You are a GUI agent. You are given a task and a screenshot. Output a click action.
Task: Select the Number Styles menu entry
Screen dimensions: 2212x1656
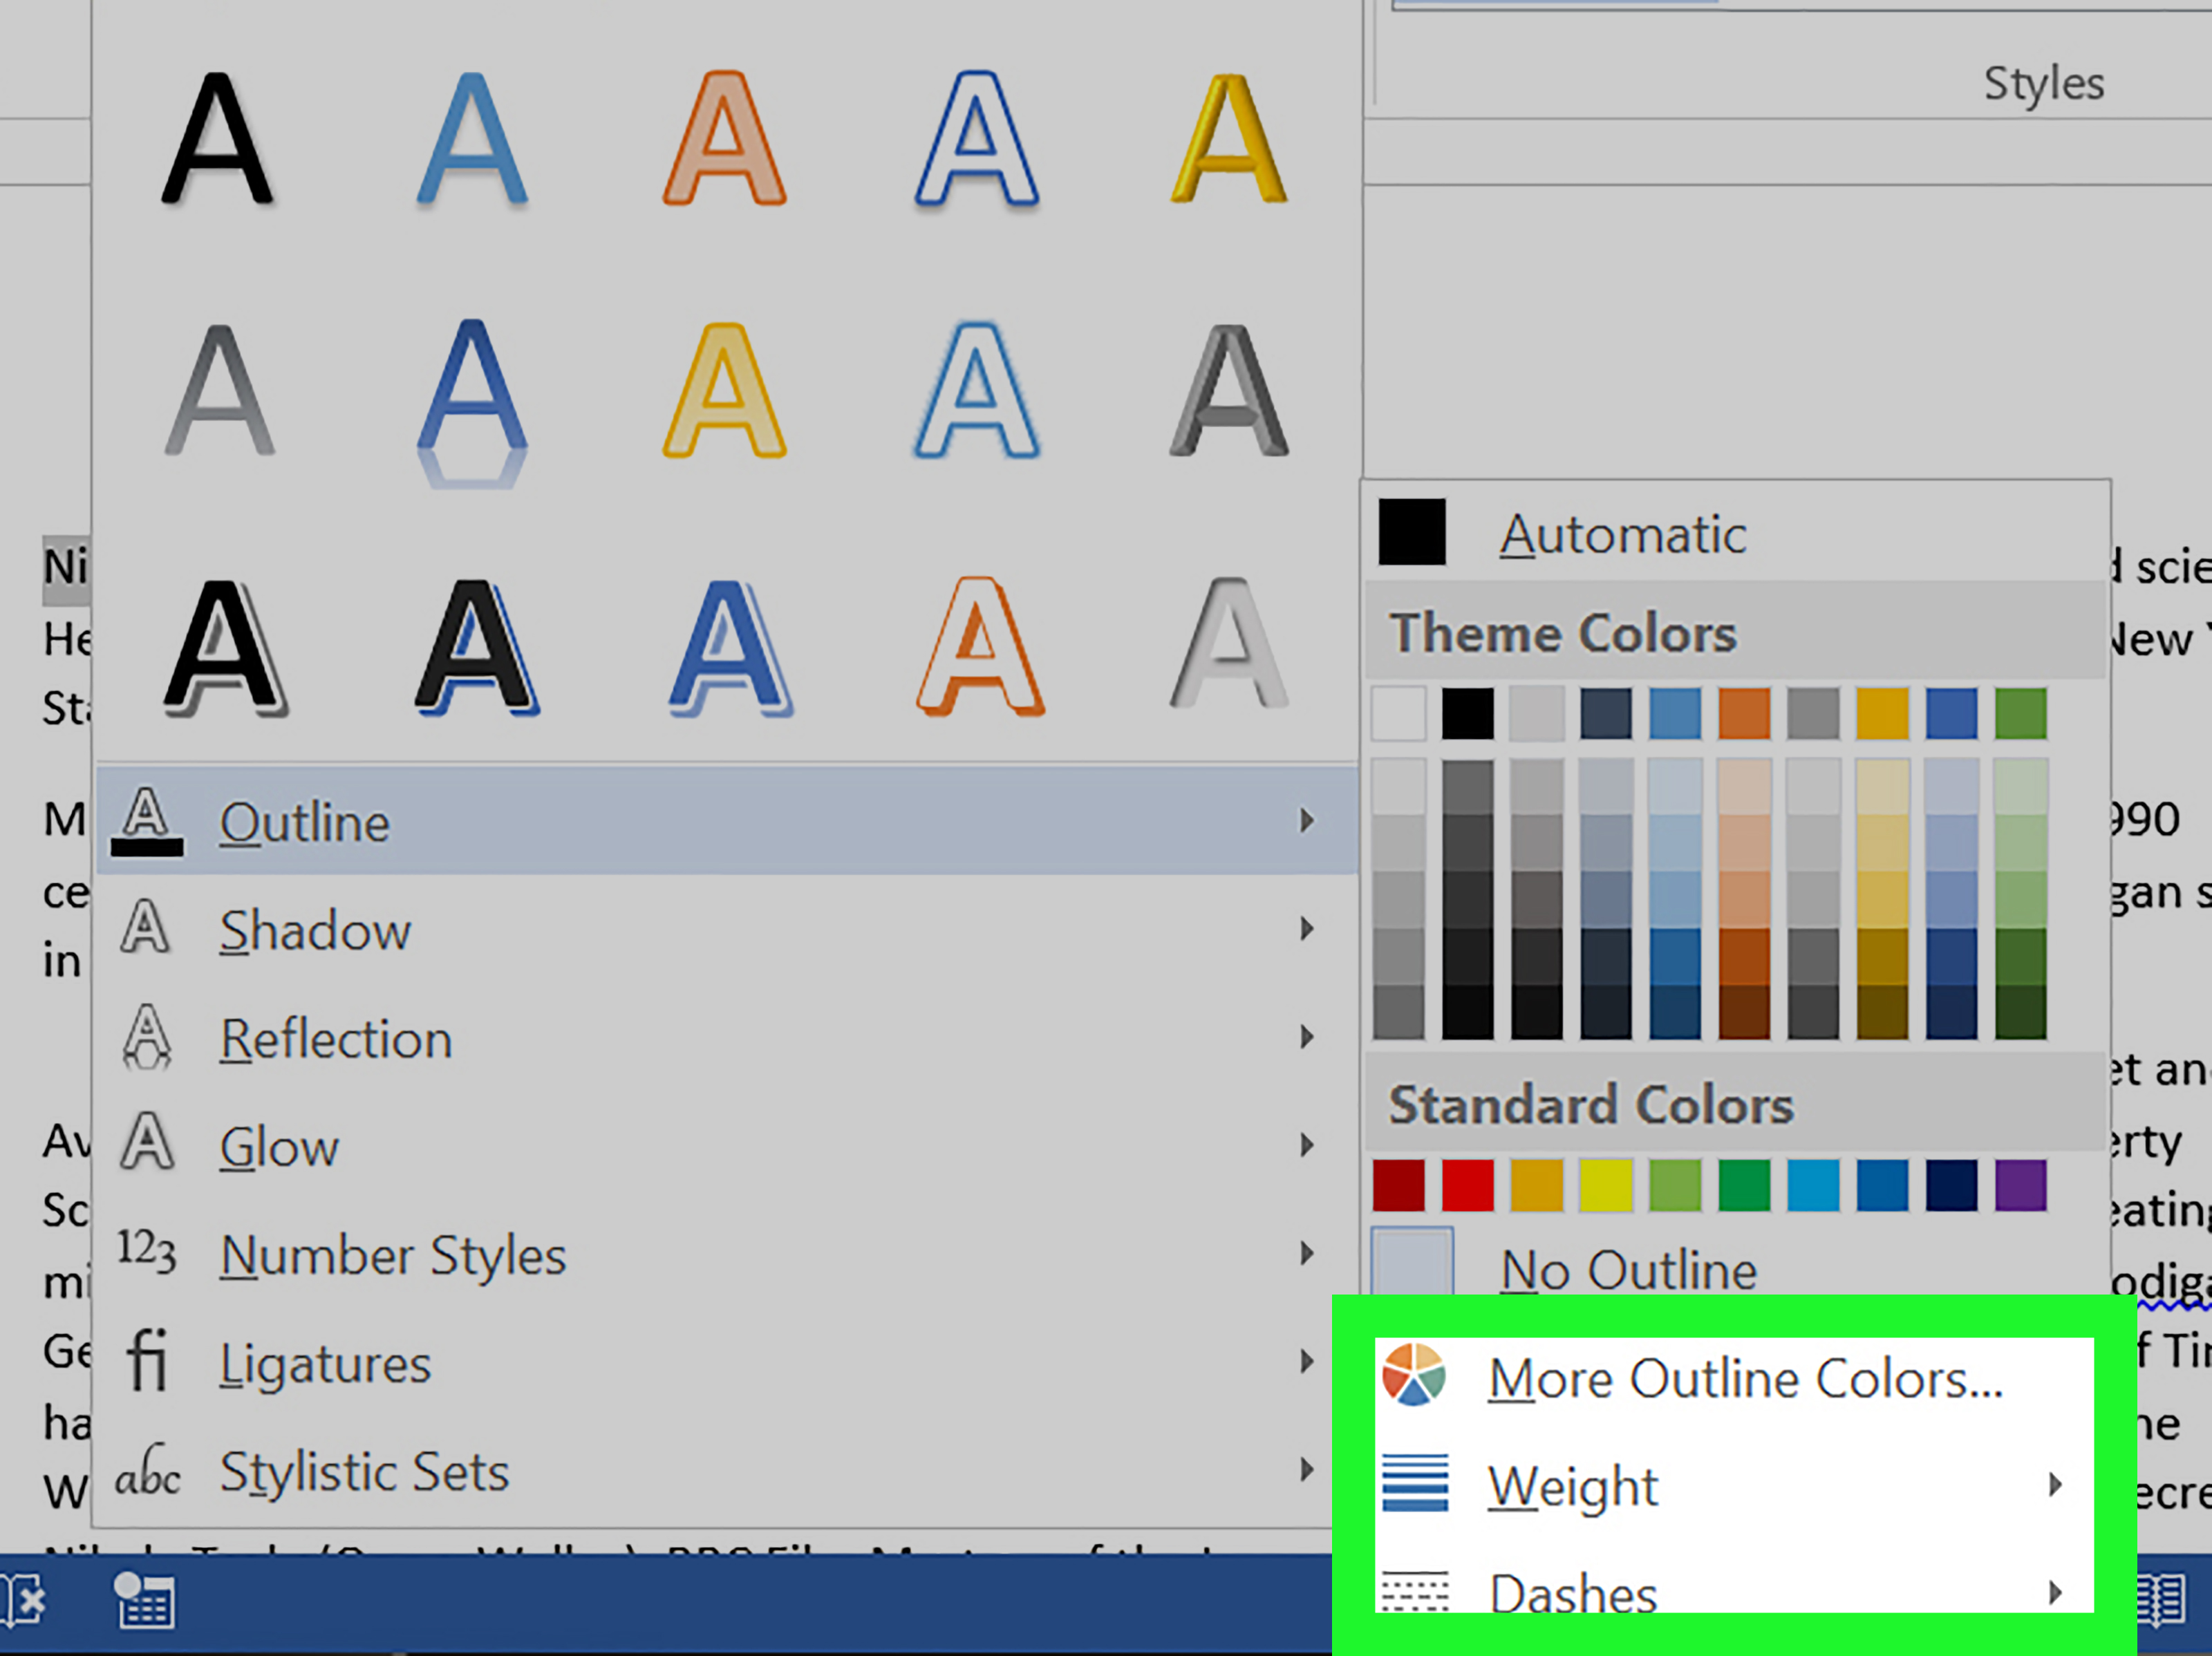pos(392,1254)
